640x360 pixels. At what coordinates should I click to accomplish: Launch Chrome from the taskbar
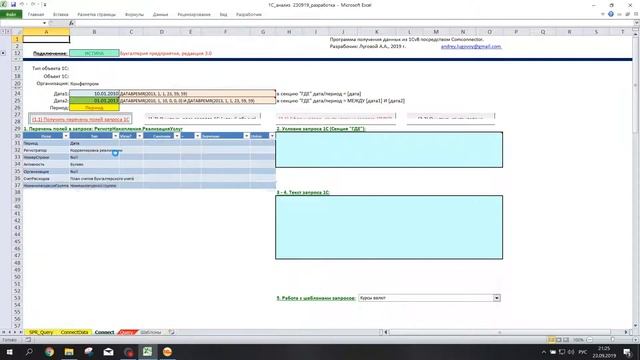tap(49, 352)
